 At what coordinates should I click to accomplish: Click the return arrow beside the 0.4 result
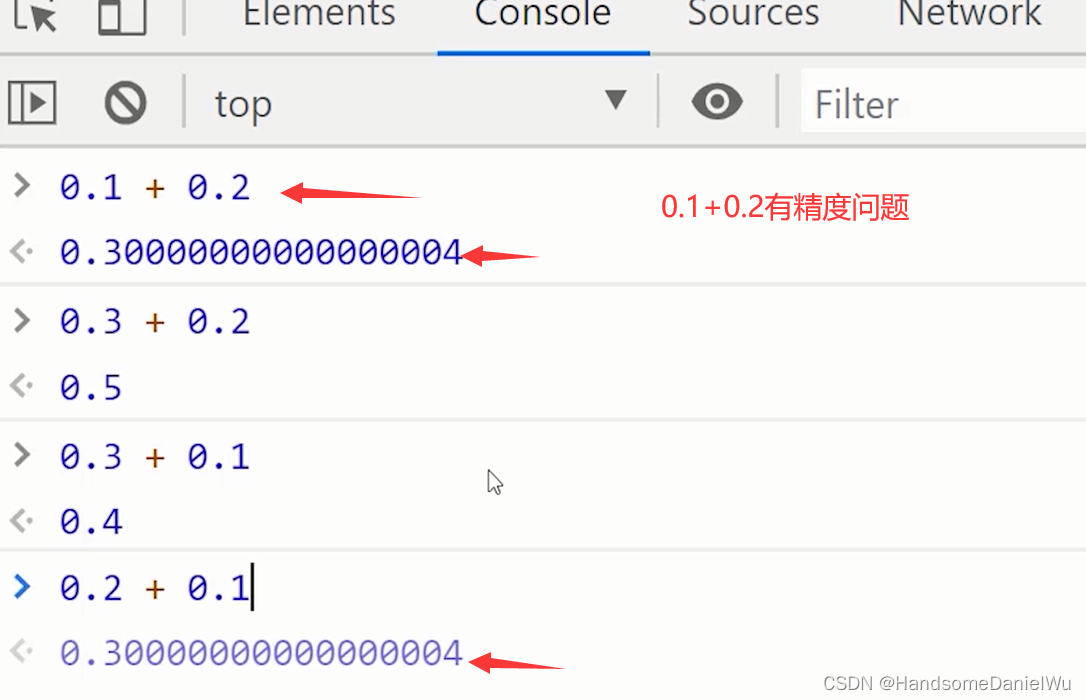pyautogui.click(x=20, y=521)
